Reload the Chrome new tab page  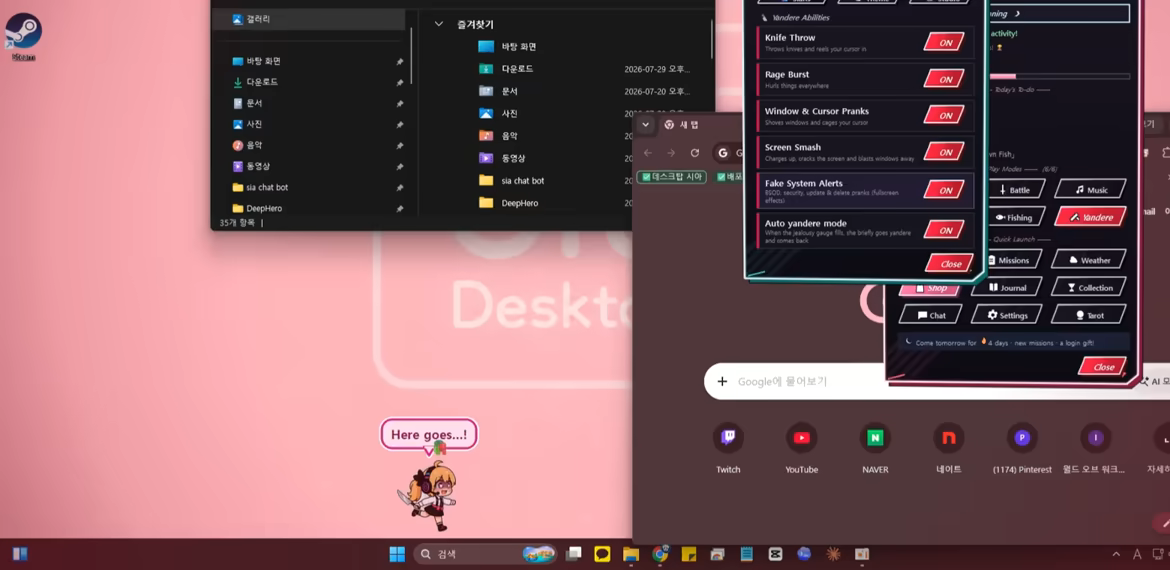(x=695, y=153)
